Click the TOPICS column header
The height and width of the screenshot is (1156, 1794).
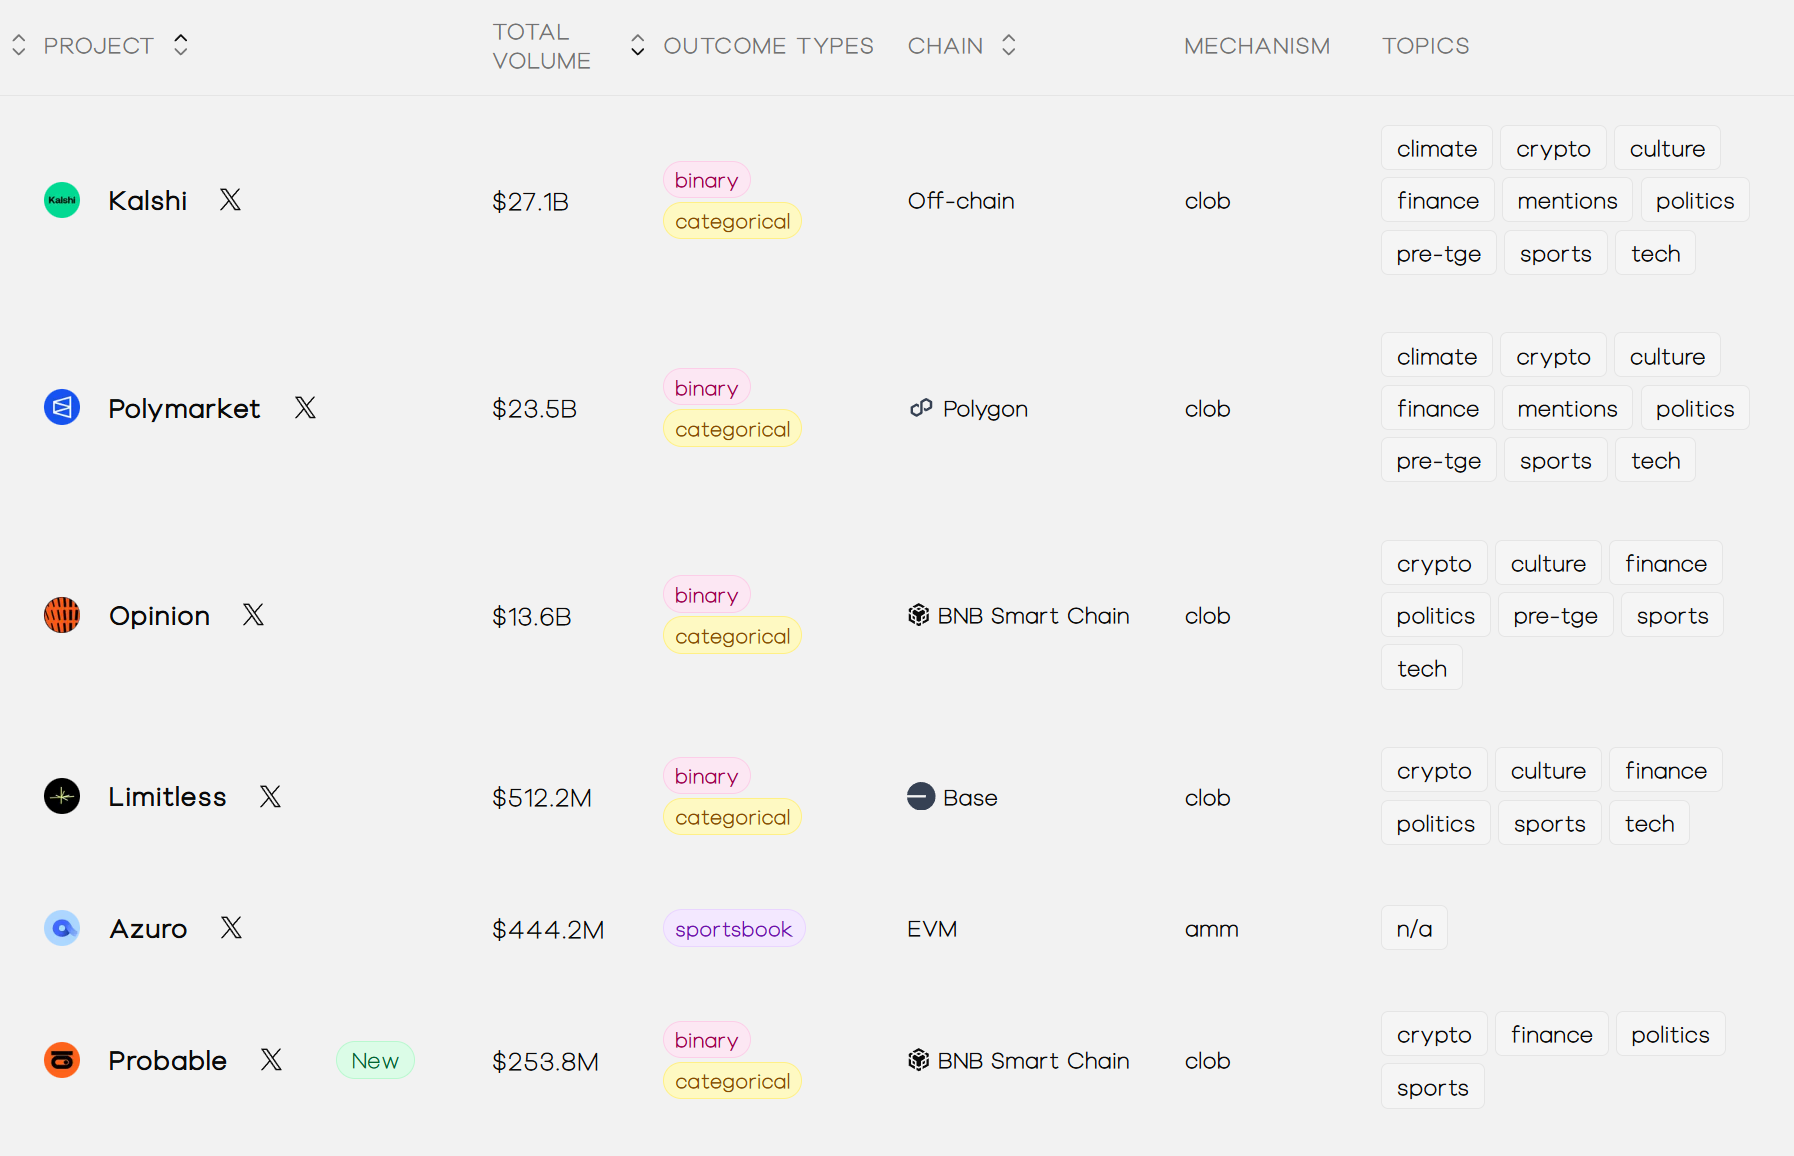point(1426,46)
